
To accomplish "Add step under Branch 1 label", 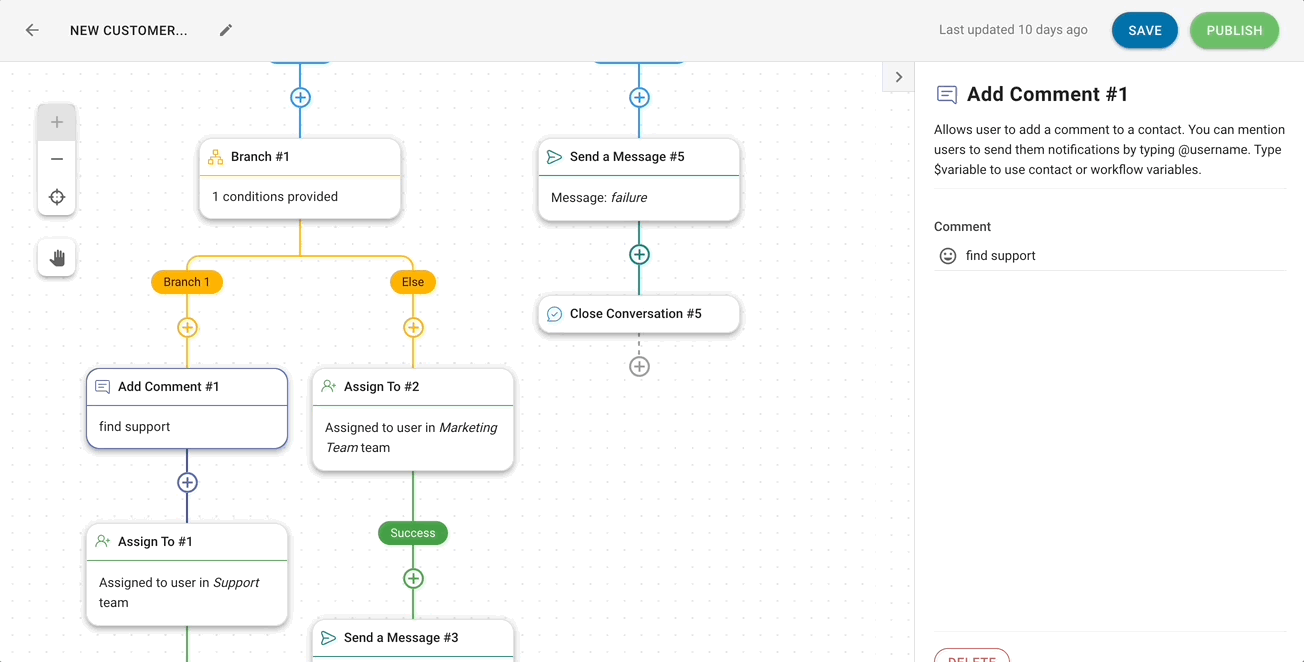I will click(187, 327).
